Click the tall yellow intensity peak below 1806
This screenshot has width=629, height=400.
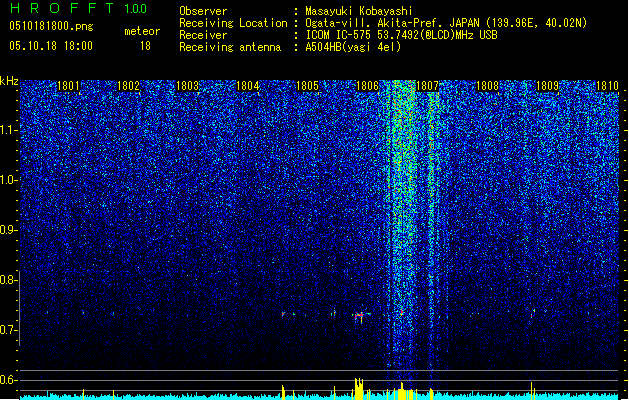coord(359,388)
